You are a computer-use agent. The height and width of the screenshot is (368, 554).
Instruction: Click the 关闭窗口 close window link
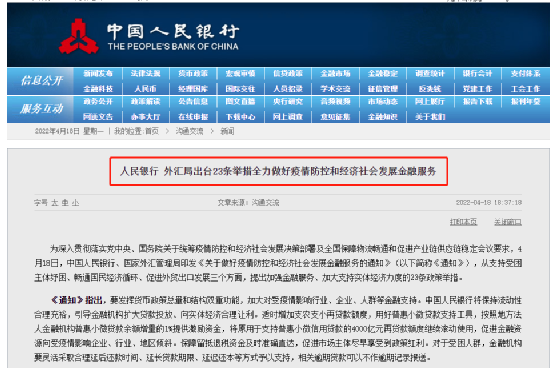508,222
